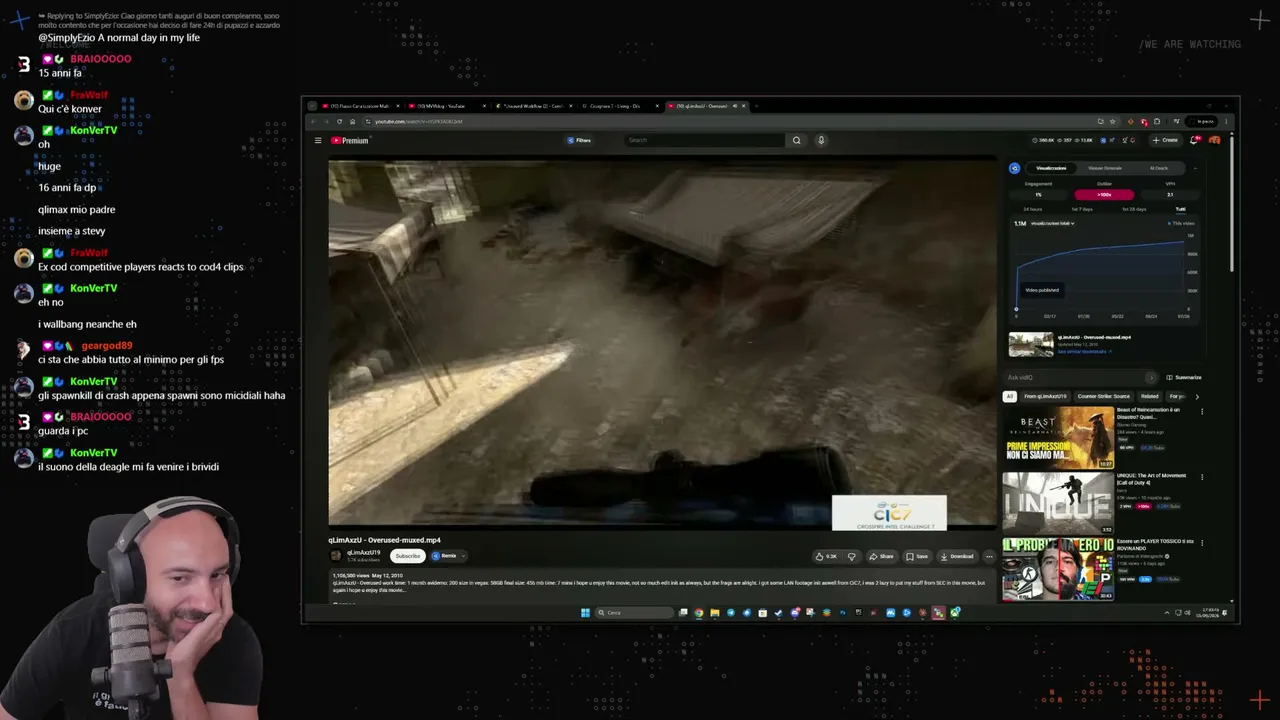Filter by Counter-Strike: Source chip

tap(1103, 396)
